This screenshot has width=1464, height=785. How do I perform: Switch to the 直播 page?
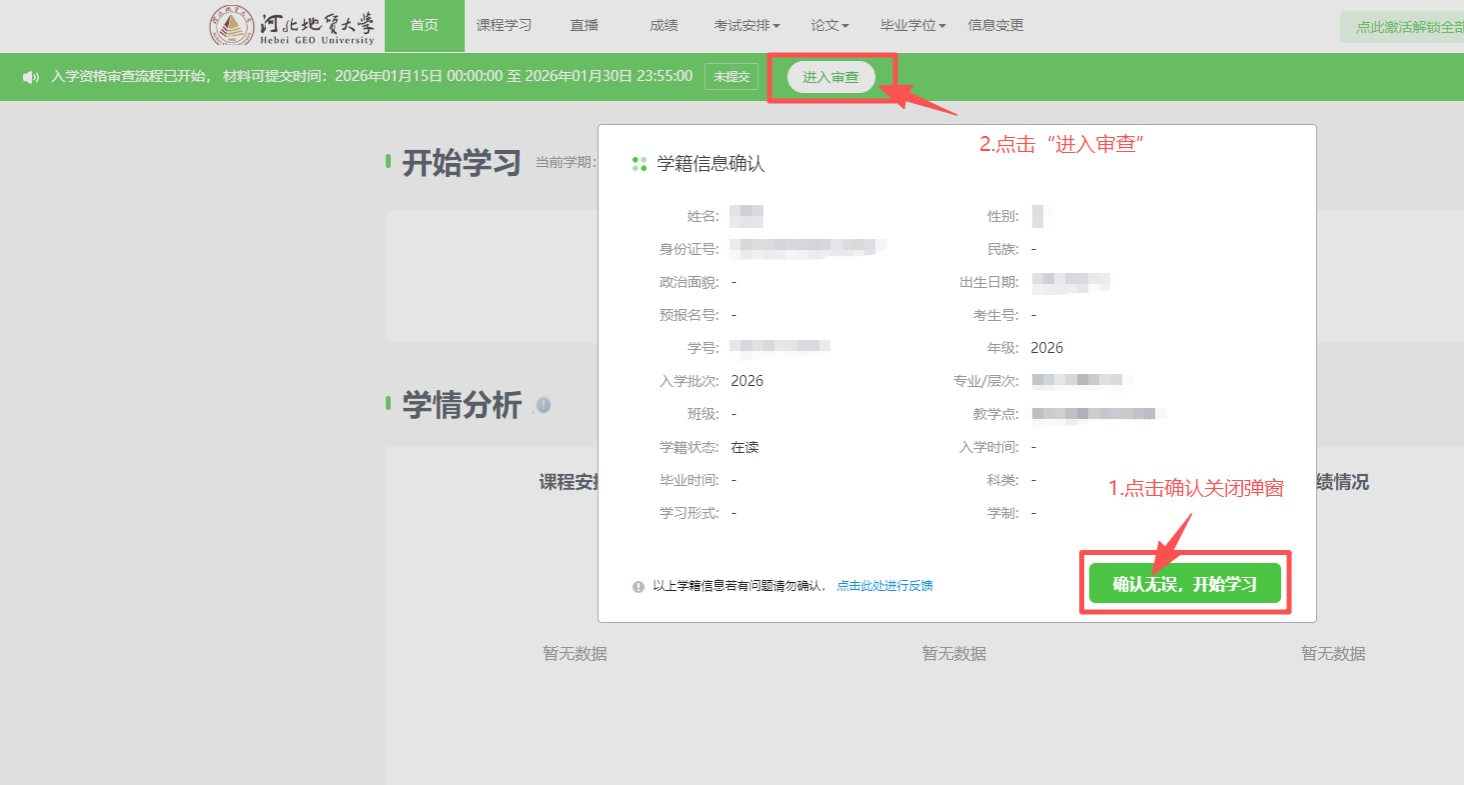tap(584, 26)
